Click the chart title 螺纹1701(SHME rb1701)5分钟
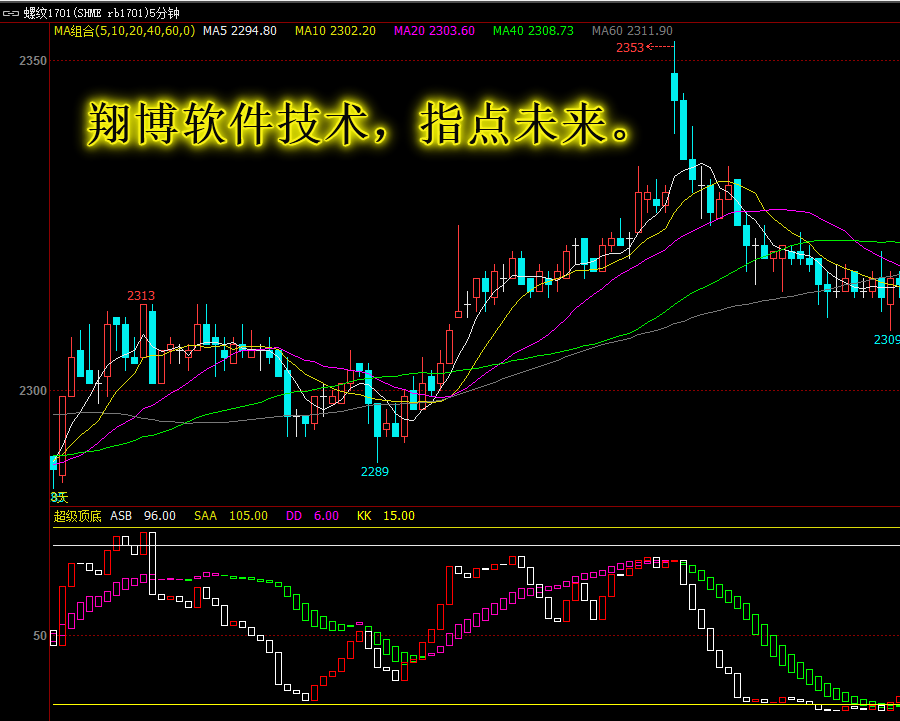The image size is (900, 721). tap(100, 13)
